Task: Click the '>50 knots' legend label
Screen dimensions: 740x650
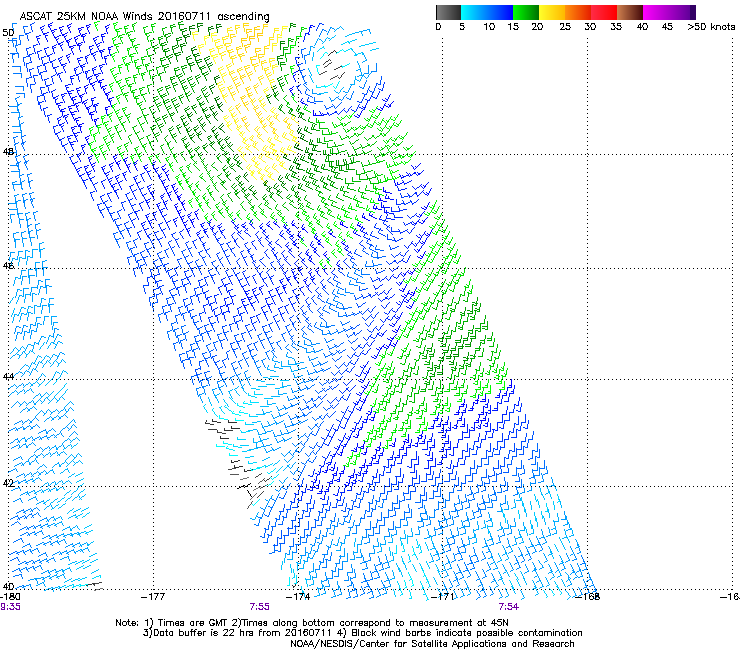Action: click(x=711, y=27)
